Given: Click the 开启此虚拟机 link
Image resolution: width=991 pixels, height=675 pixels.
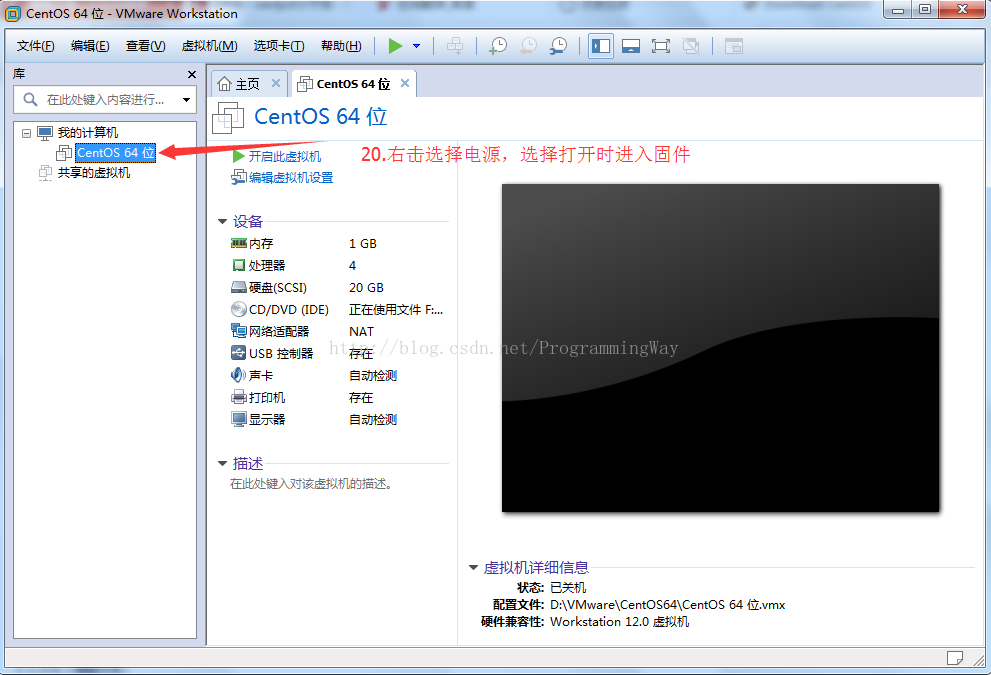Looking at the screenshot, I should (284, 157).
